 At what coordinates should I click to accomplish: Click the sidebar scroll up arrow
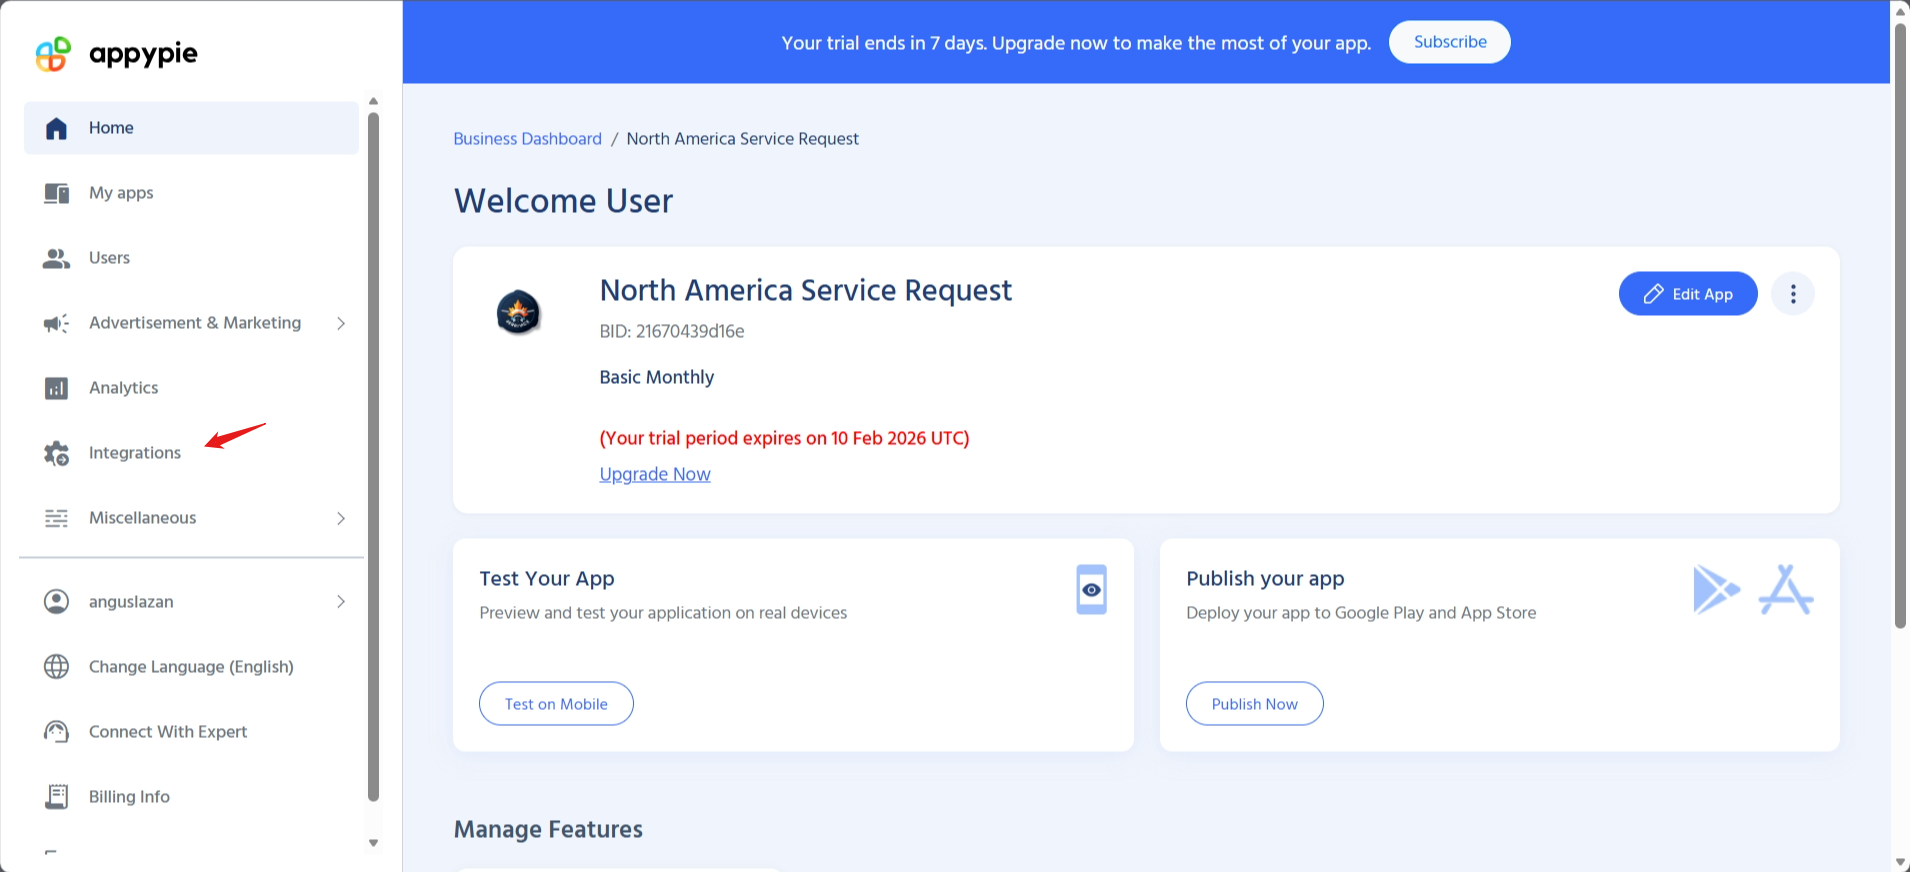(x=373, y=101)
